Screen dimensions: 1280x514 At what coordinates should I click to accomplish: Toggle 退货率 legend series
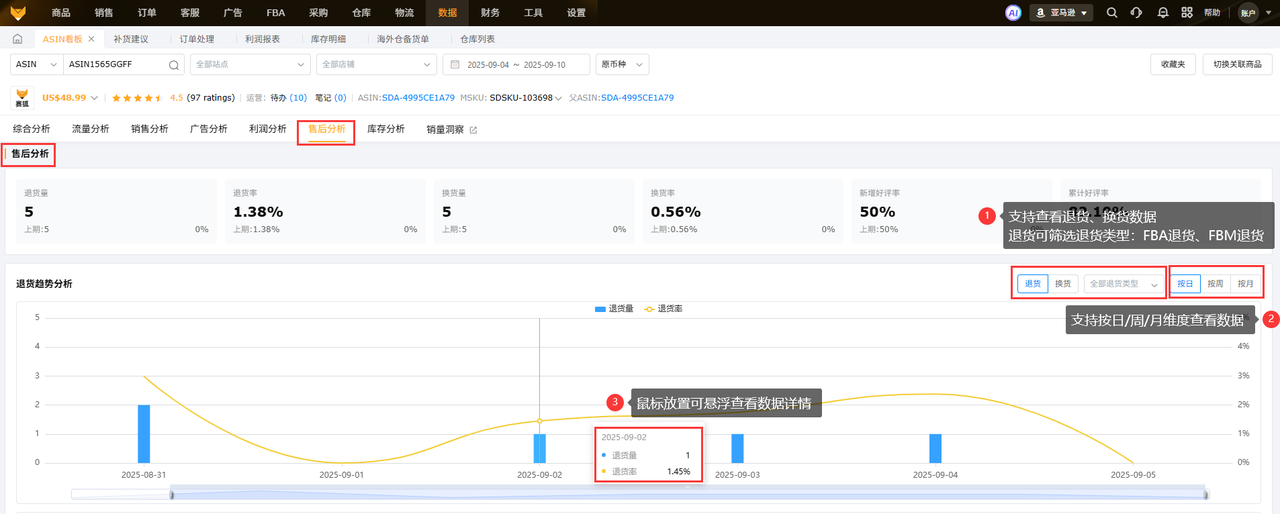click(664, 309)
